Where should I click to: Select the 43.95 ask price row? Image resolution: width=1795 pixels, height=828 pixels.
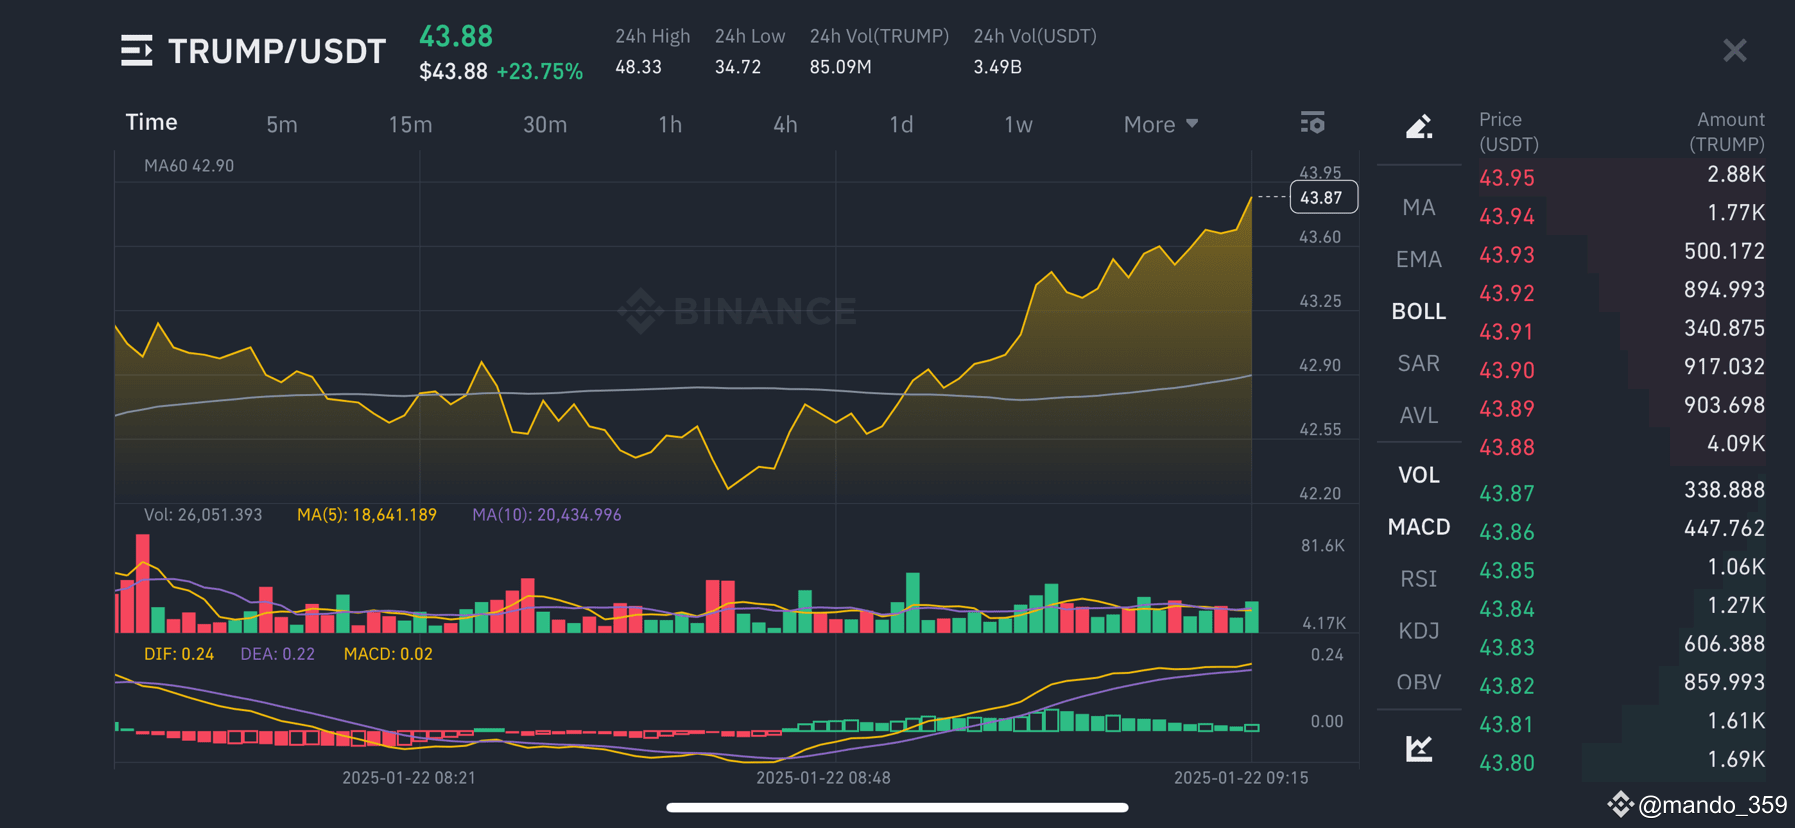pos(1622,177)
